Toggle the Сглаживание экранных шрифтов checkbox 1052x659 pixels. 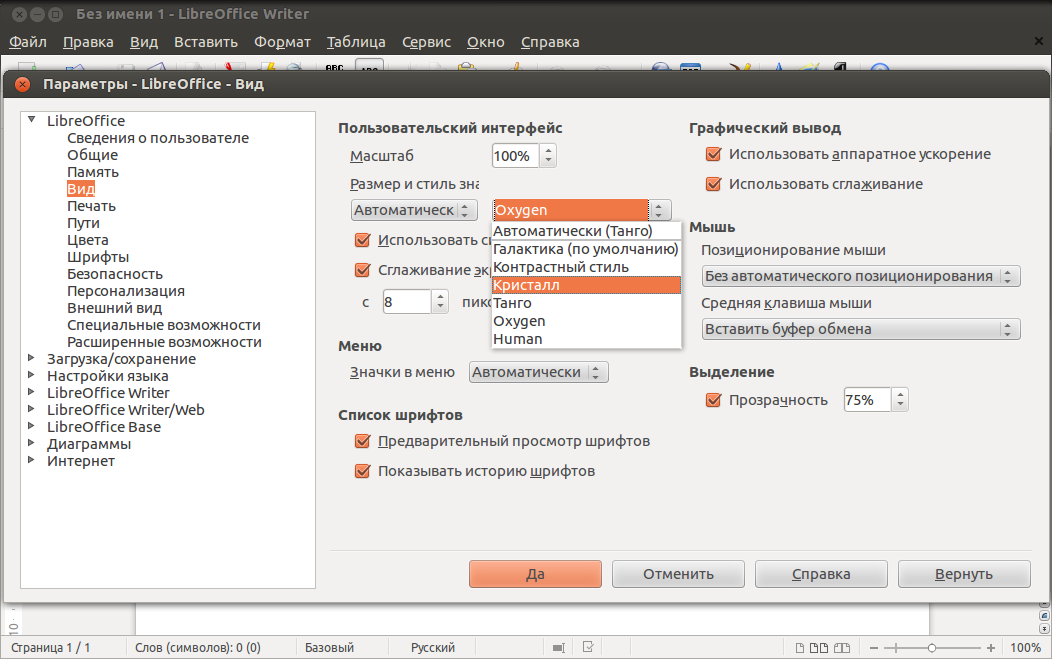[x=362, y=270]
